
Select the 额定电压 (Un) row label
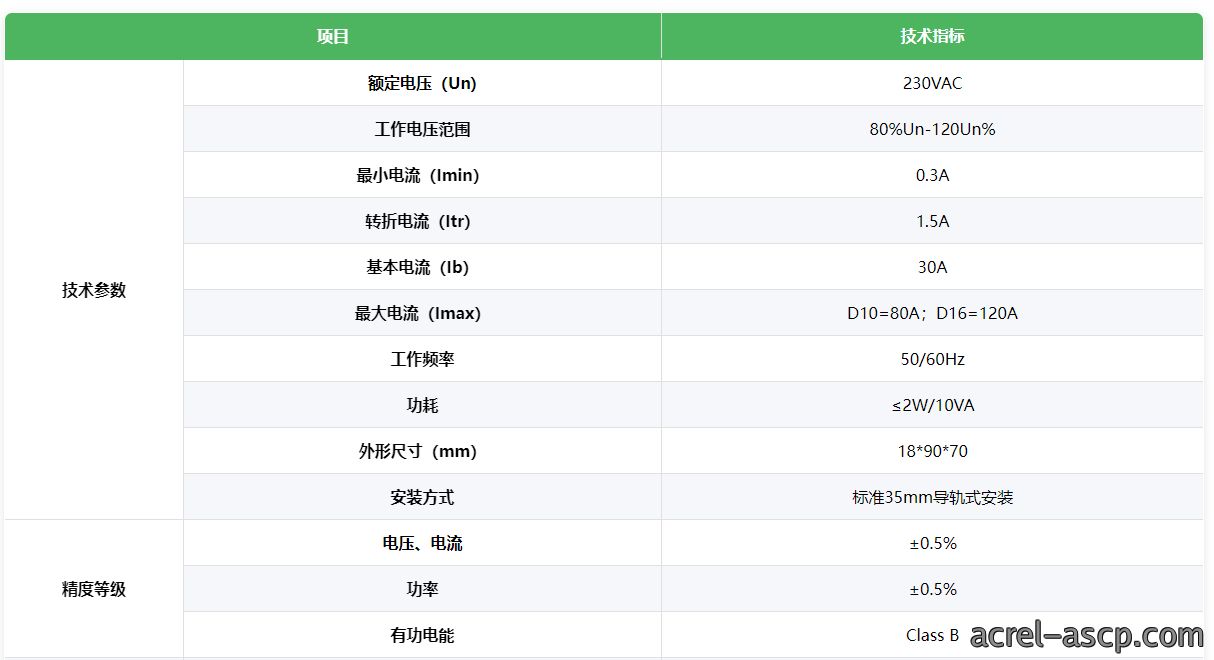click(x=422, y=83)
